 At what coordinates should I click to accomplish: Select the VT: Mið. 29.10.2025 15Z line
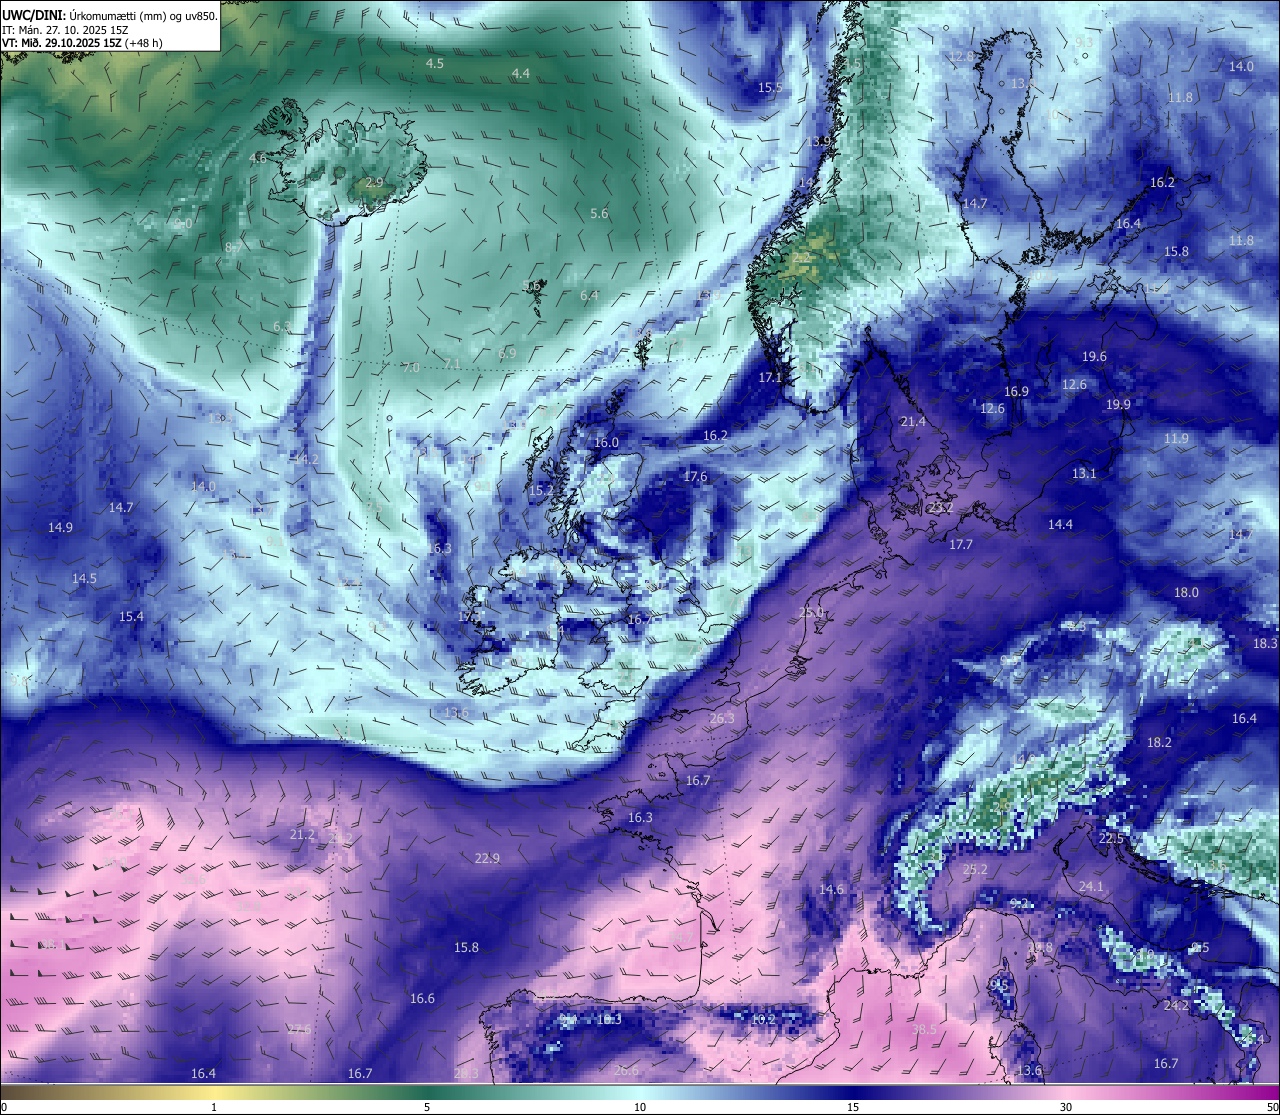[82, 43]
